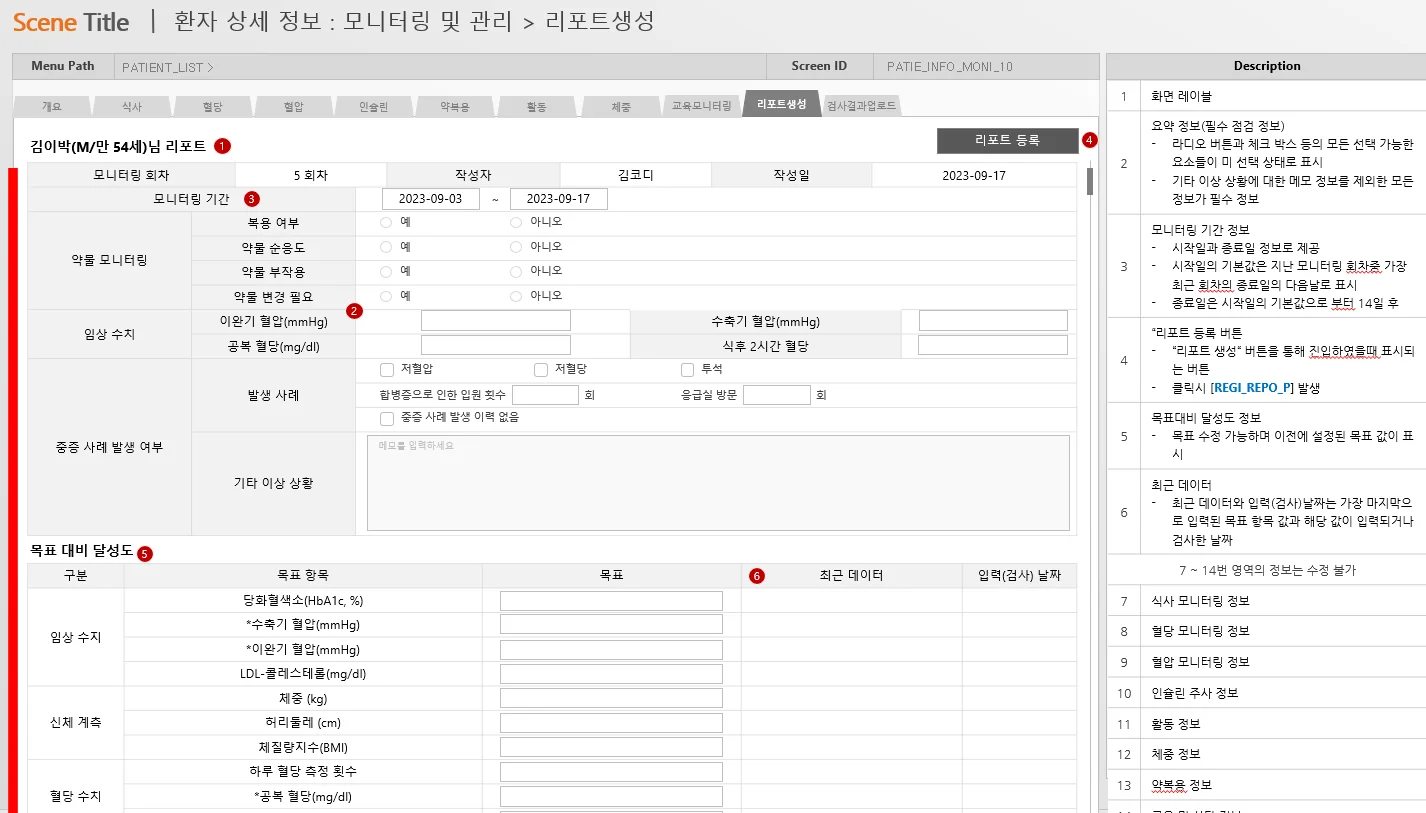Click 혈압 모니터링 정보 description row
1426x813 pixels.
click(1266, 662)
